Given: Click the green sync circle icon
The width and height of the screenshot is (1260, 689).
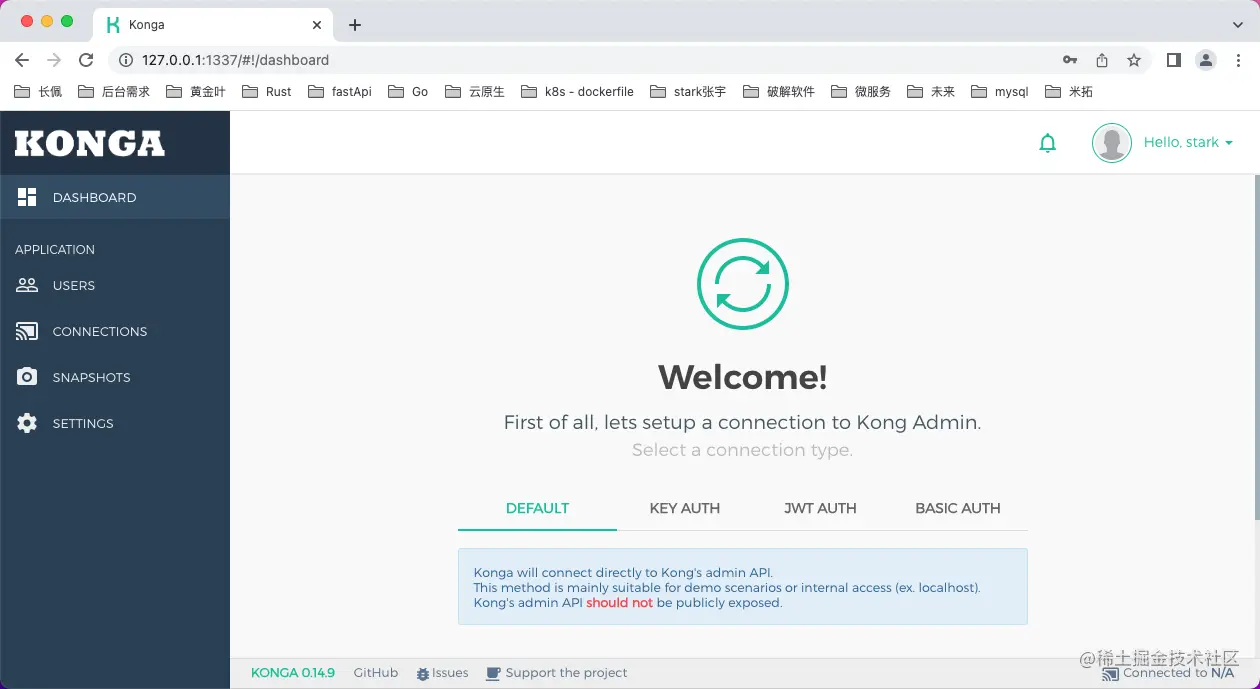Looking at the screenshot, I should [743, 284].
